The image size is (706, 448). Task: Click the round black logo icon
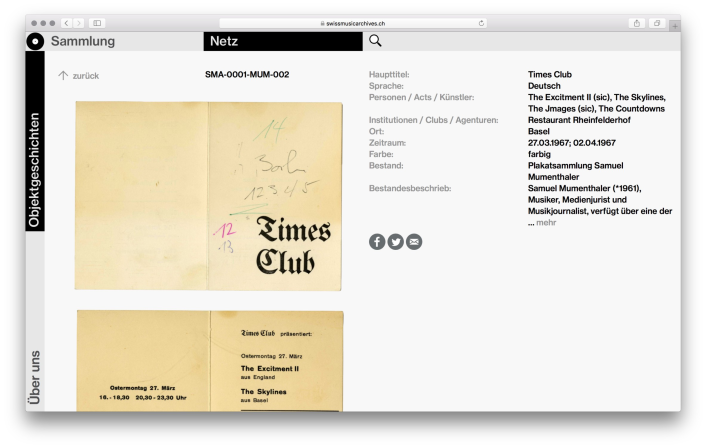(x=35, y=41)
